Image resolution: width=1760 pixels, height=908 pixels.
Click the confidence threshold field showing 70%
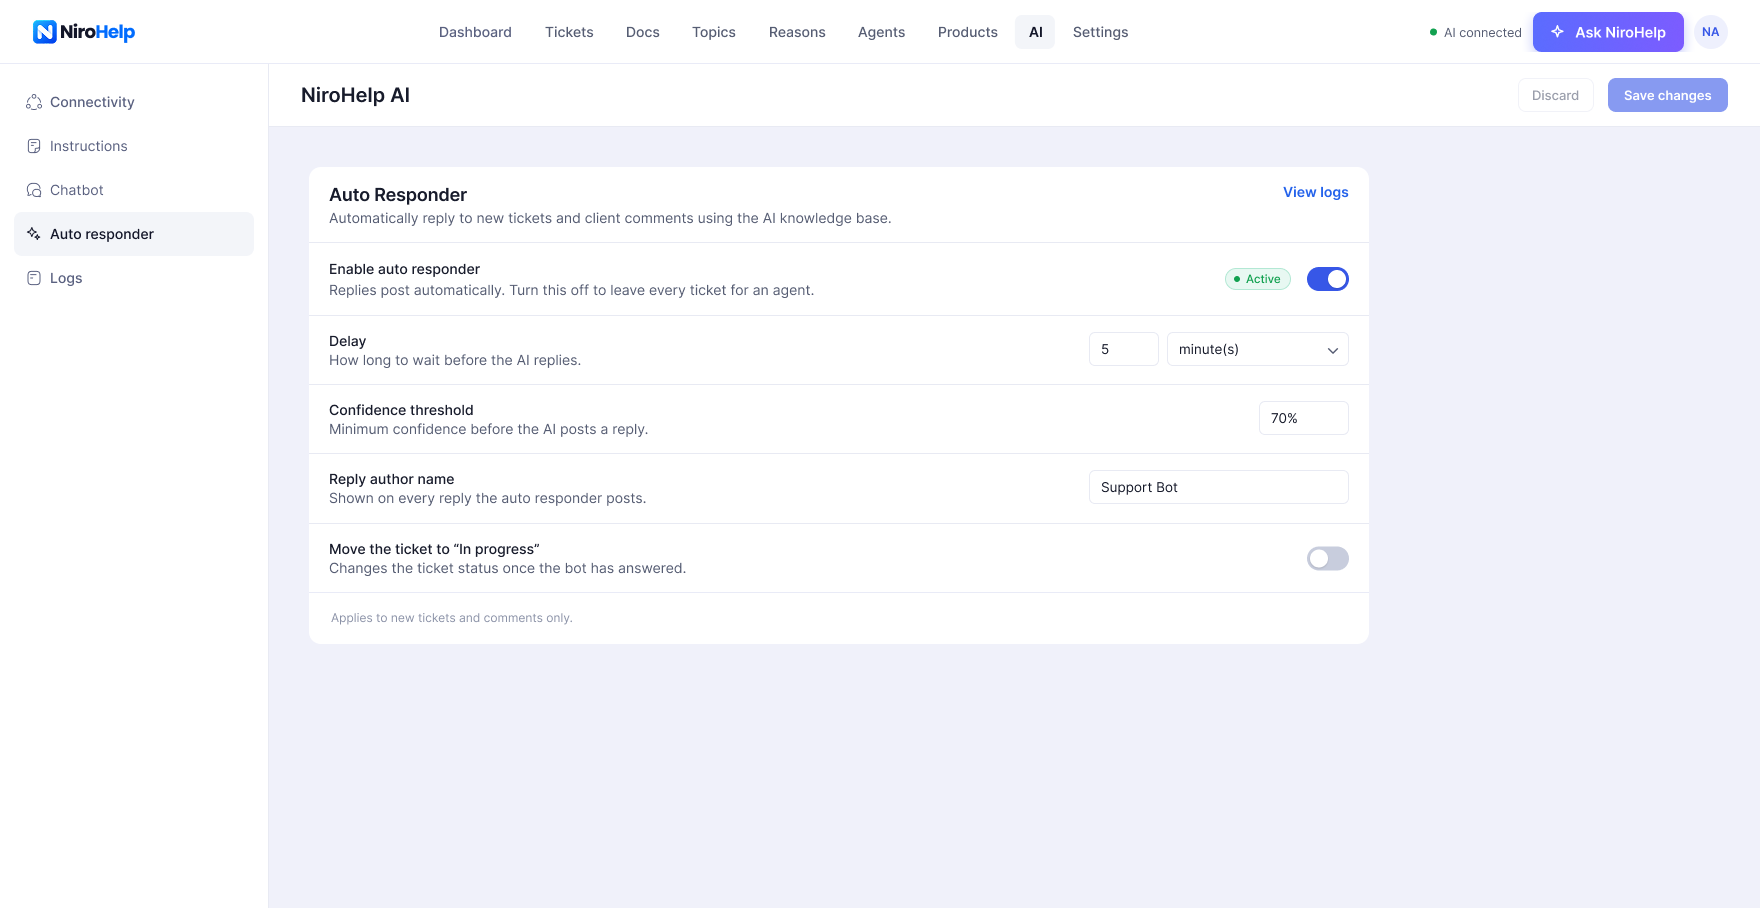[x=1304, y=418]
